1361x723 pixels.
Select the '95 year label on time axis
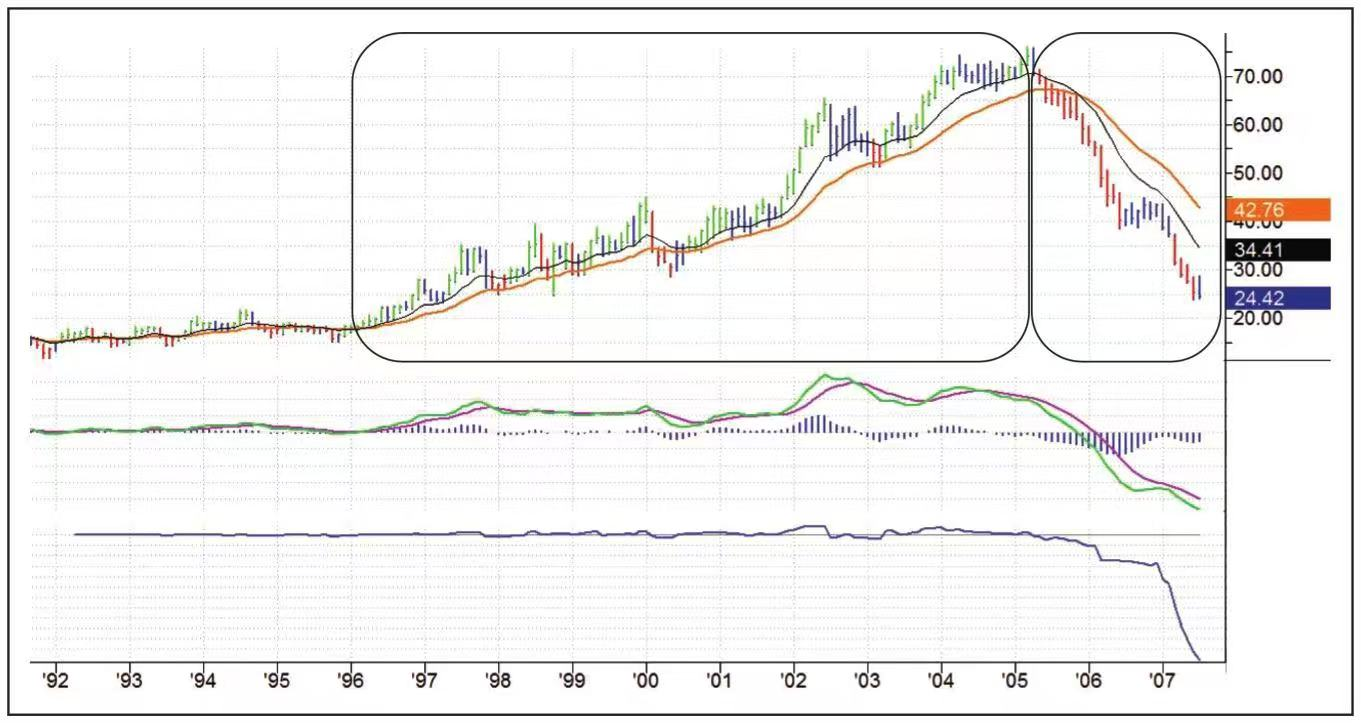[276, 682]
